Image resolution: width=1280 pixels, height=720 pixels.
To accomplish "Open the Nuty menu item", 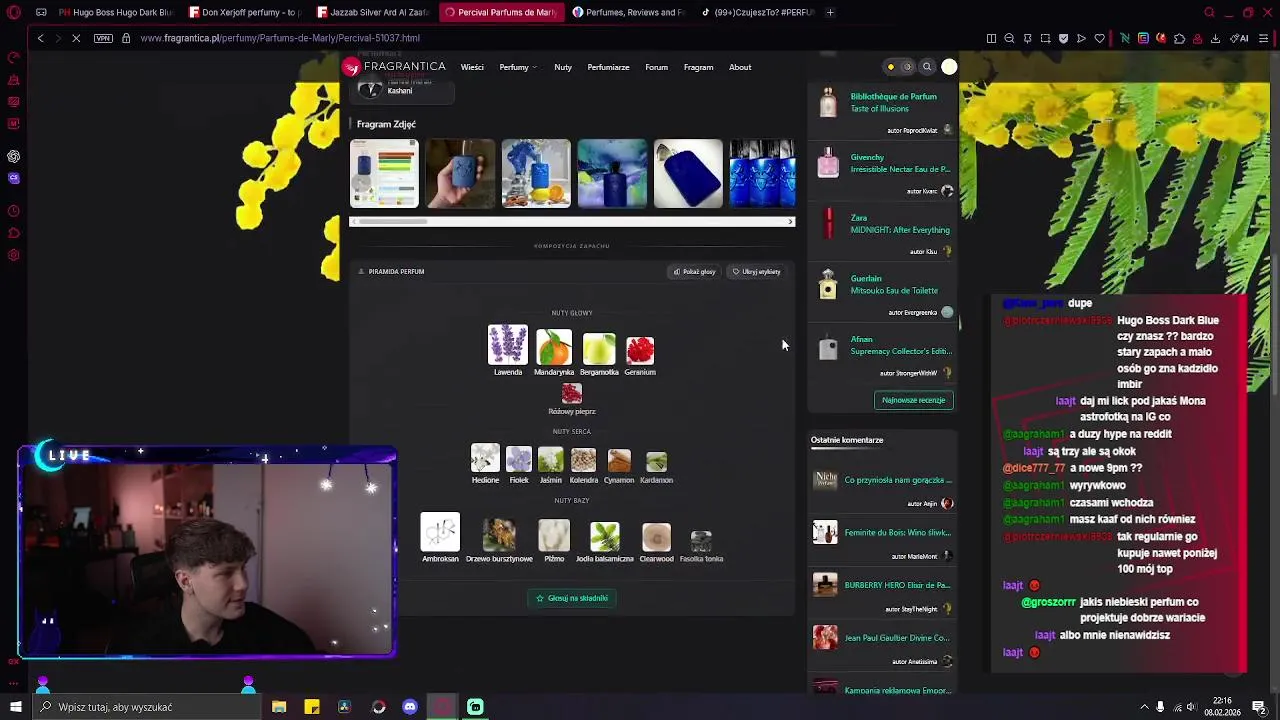I will [563, 67].
